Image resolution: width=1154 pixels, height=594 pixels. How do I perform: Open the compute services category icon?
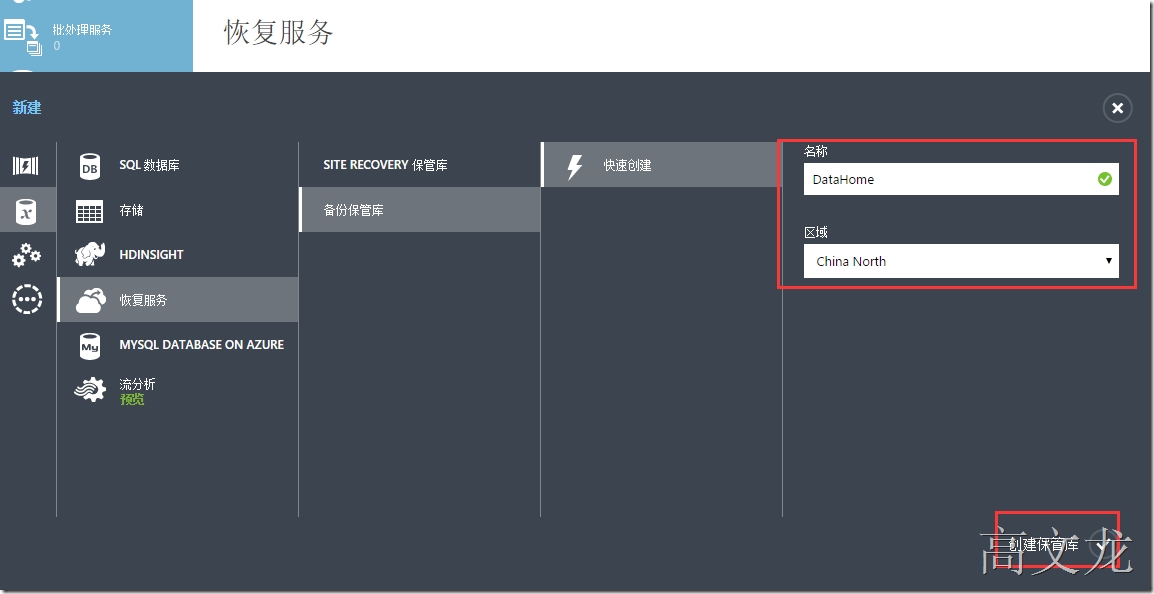26,166
